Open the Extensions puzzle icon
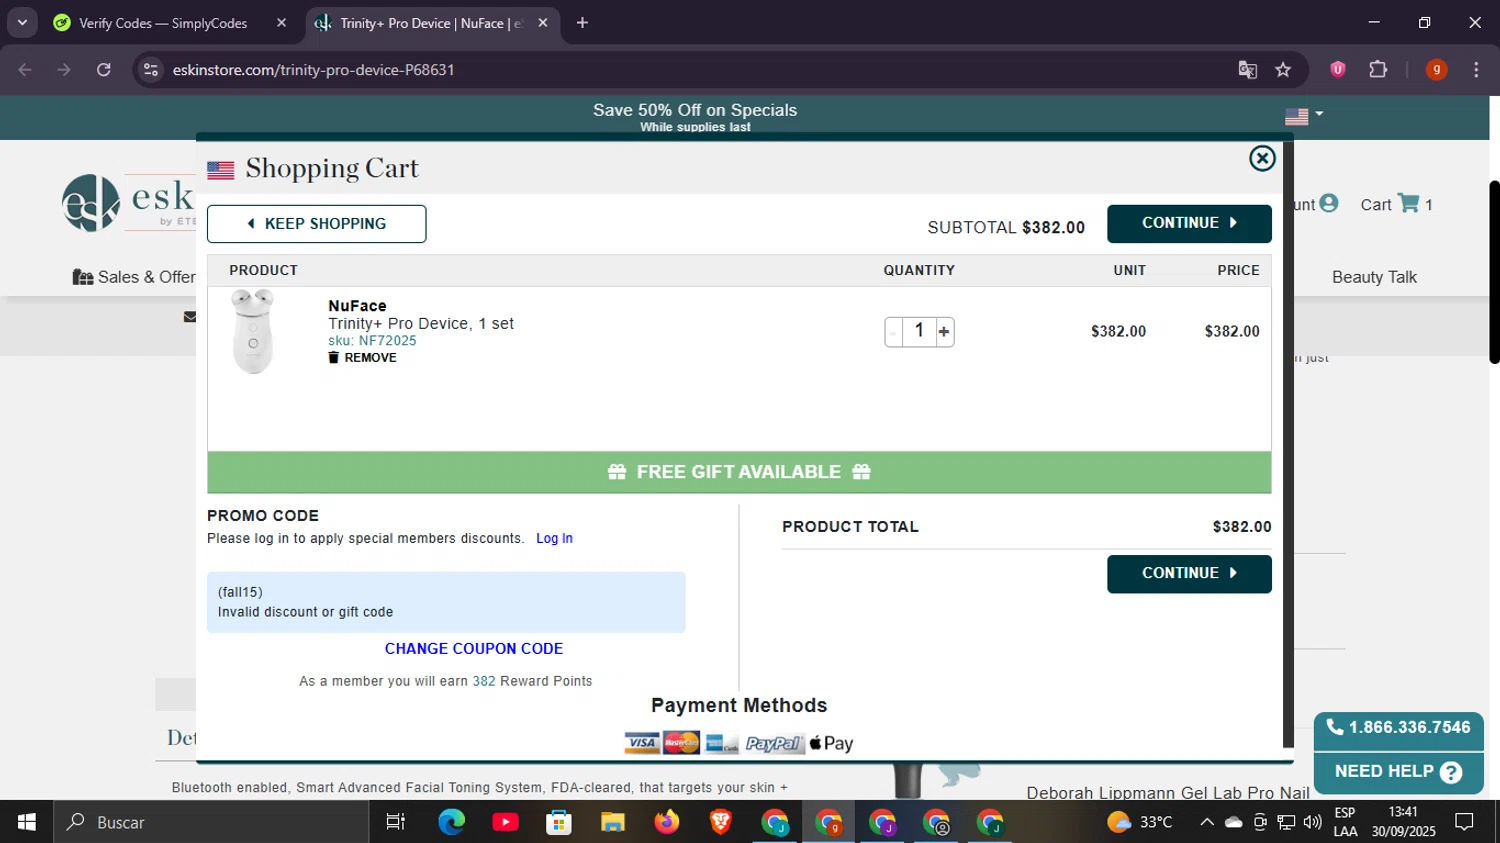 click(x=1378, y=69)
